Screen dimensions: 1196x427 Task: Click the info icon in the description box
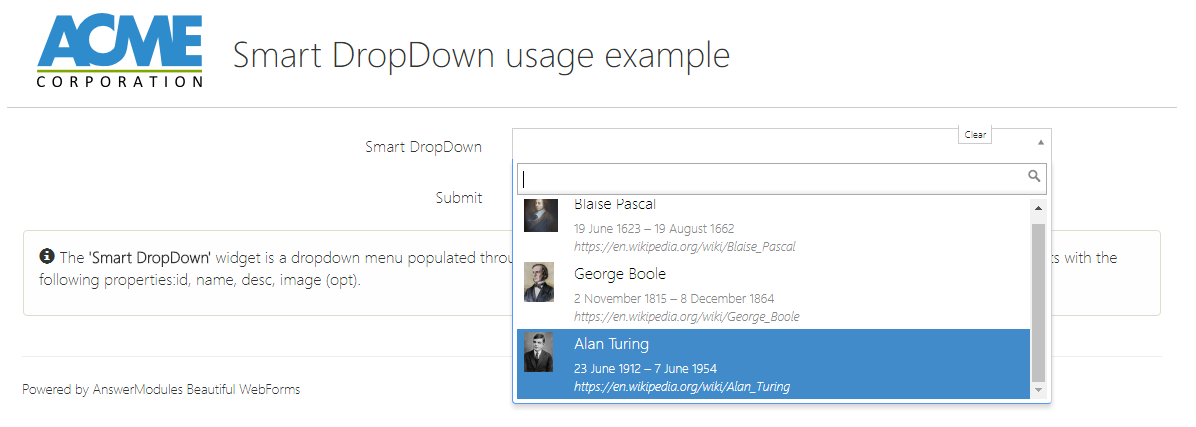click(x=46, y=257)
